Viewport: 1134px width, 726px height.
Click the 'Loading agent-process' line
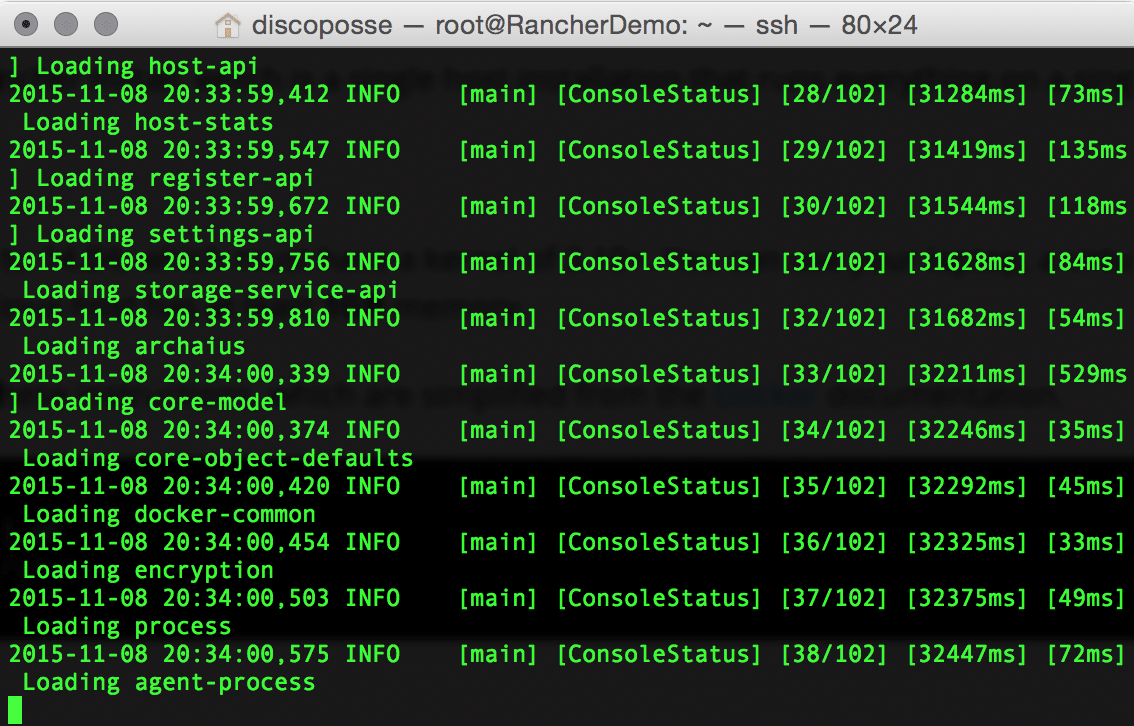coord(168,683)
